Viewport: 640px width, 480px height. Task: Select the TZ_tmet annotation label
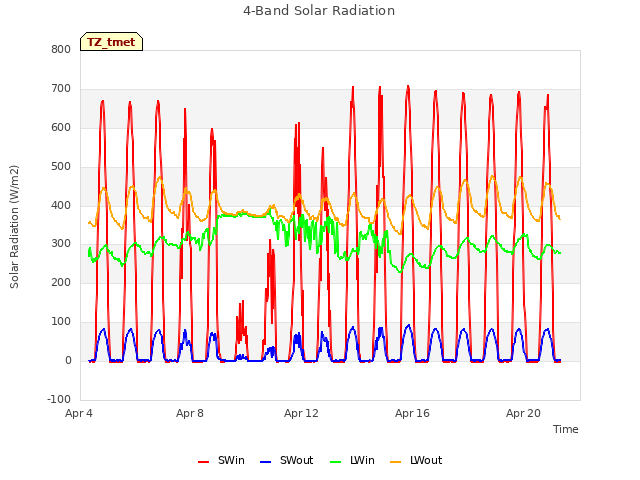coord(111,42)
